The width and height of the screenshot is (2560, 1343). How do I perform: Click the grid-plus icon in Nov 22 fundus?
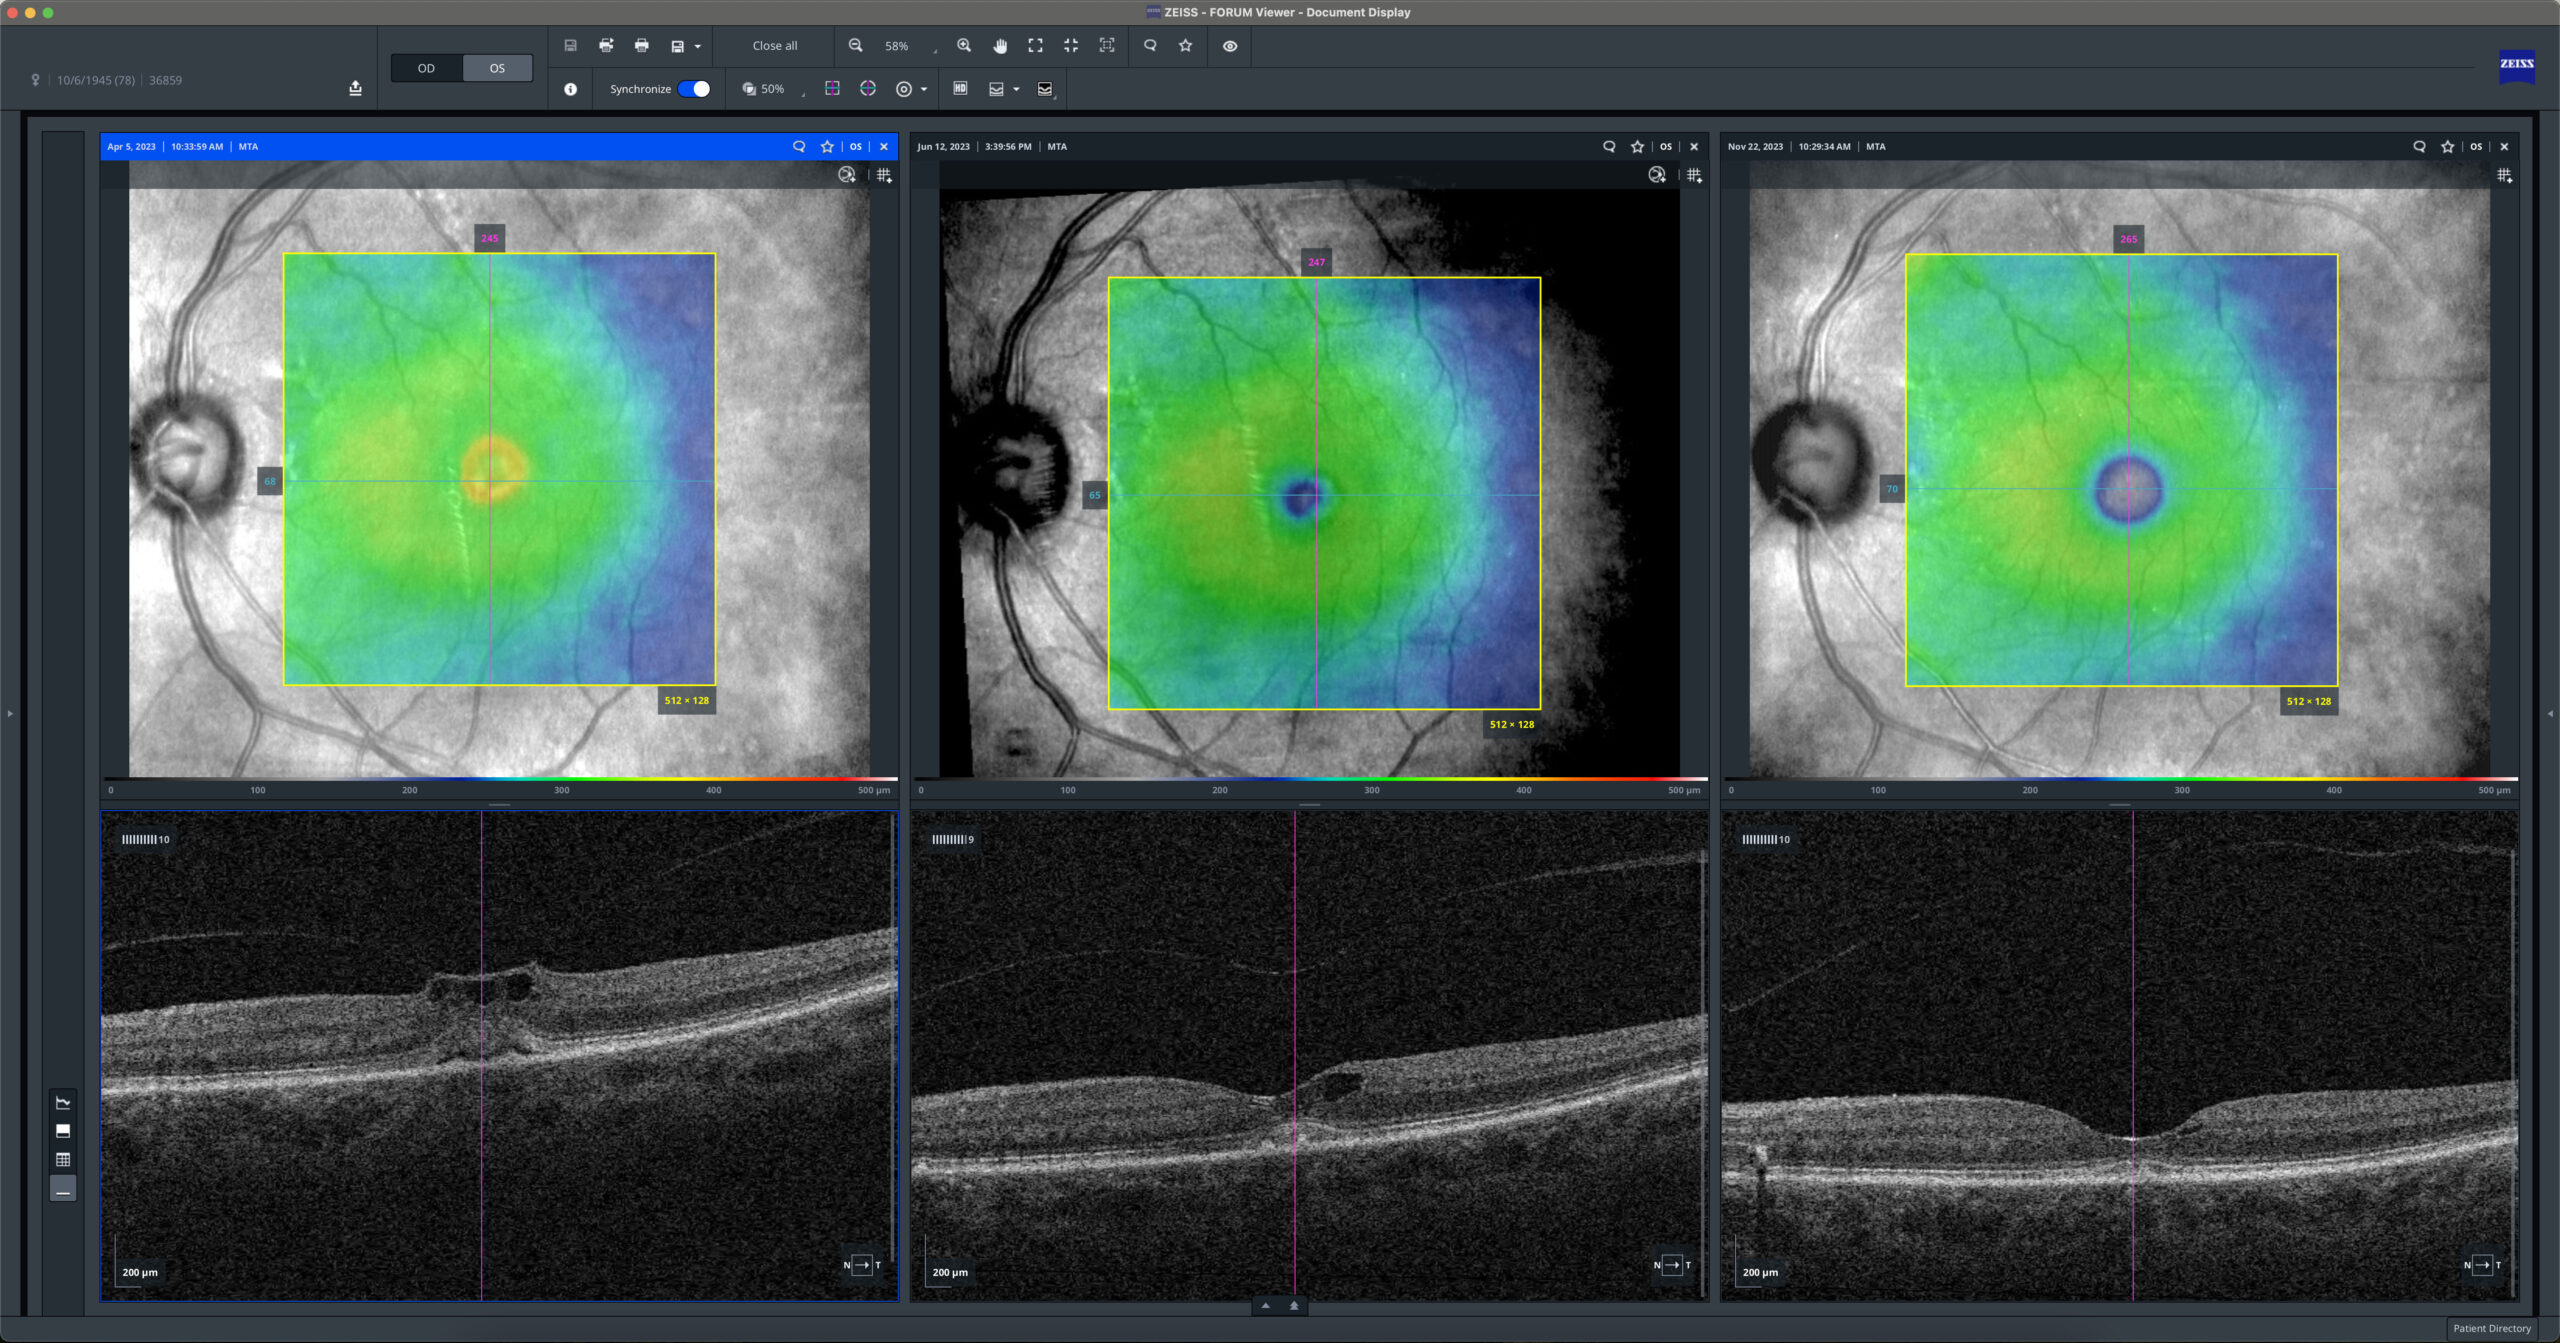[x=2504, y=175]
